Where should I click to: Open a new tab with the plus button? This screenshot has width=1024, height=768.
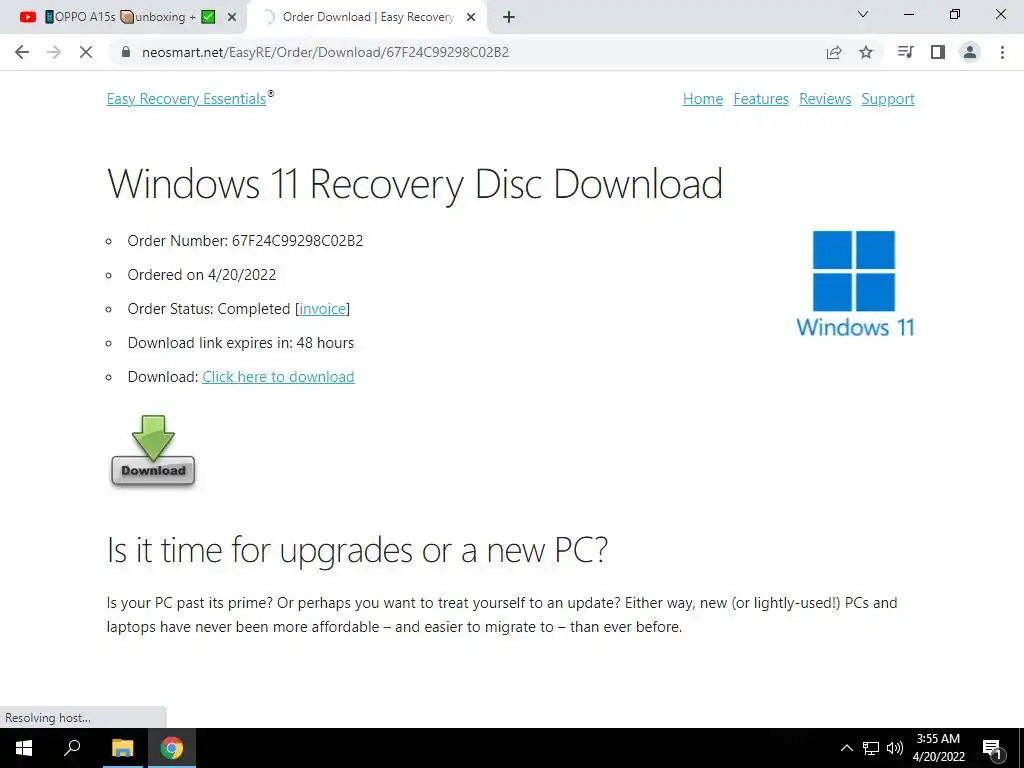(x=509, y=17)
